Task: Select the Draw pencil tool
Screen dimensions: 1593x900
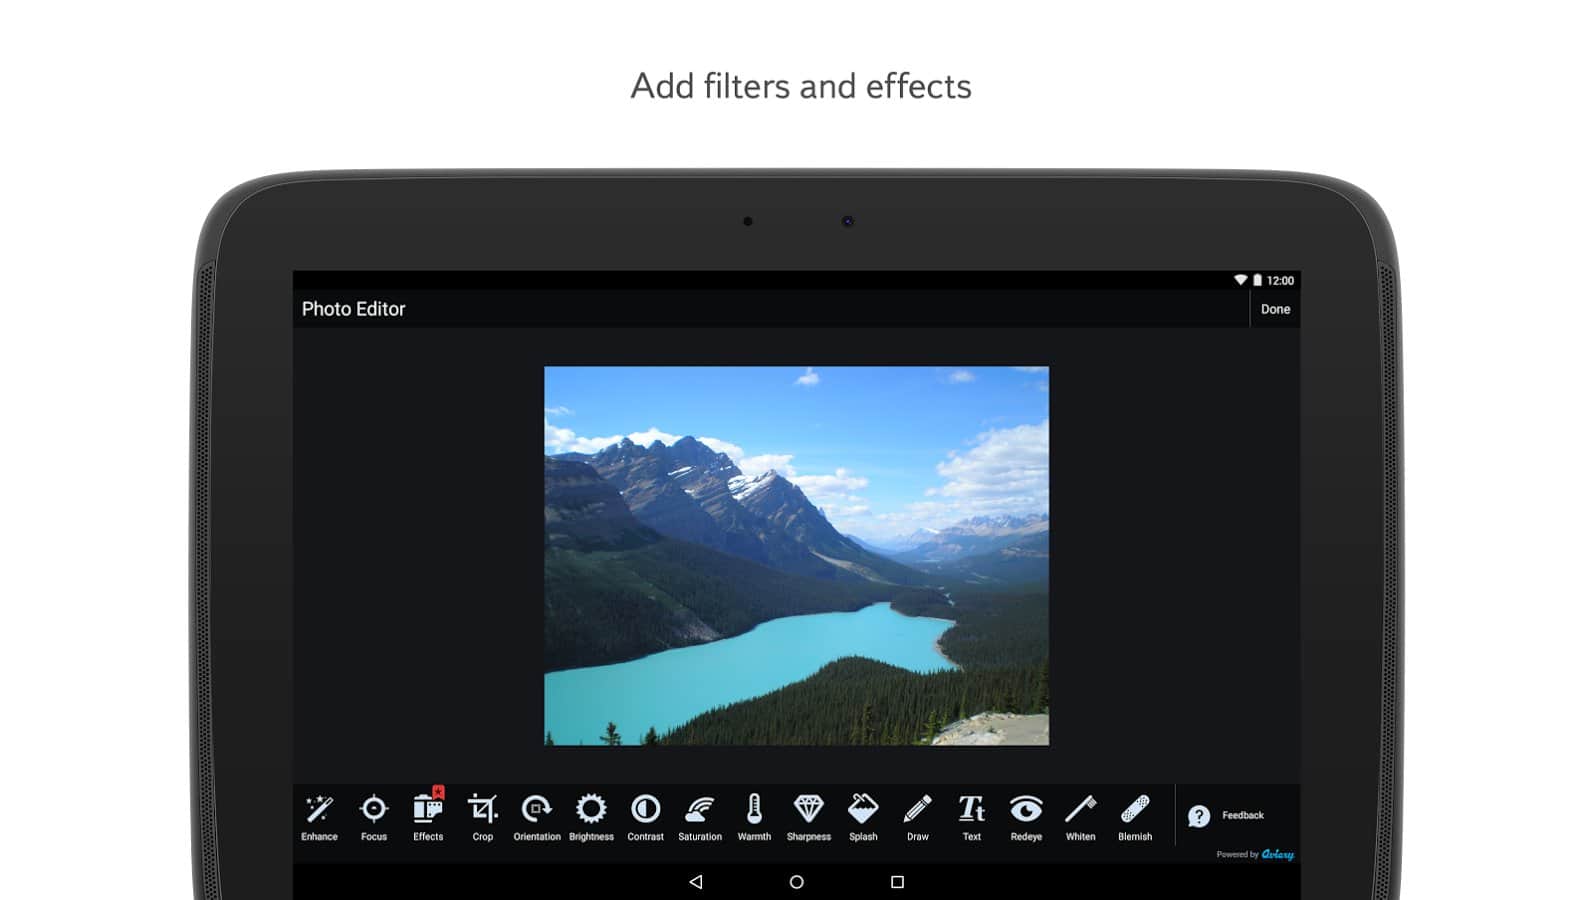Action: pyautogui.click(x=917, y=816)
